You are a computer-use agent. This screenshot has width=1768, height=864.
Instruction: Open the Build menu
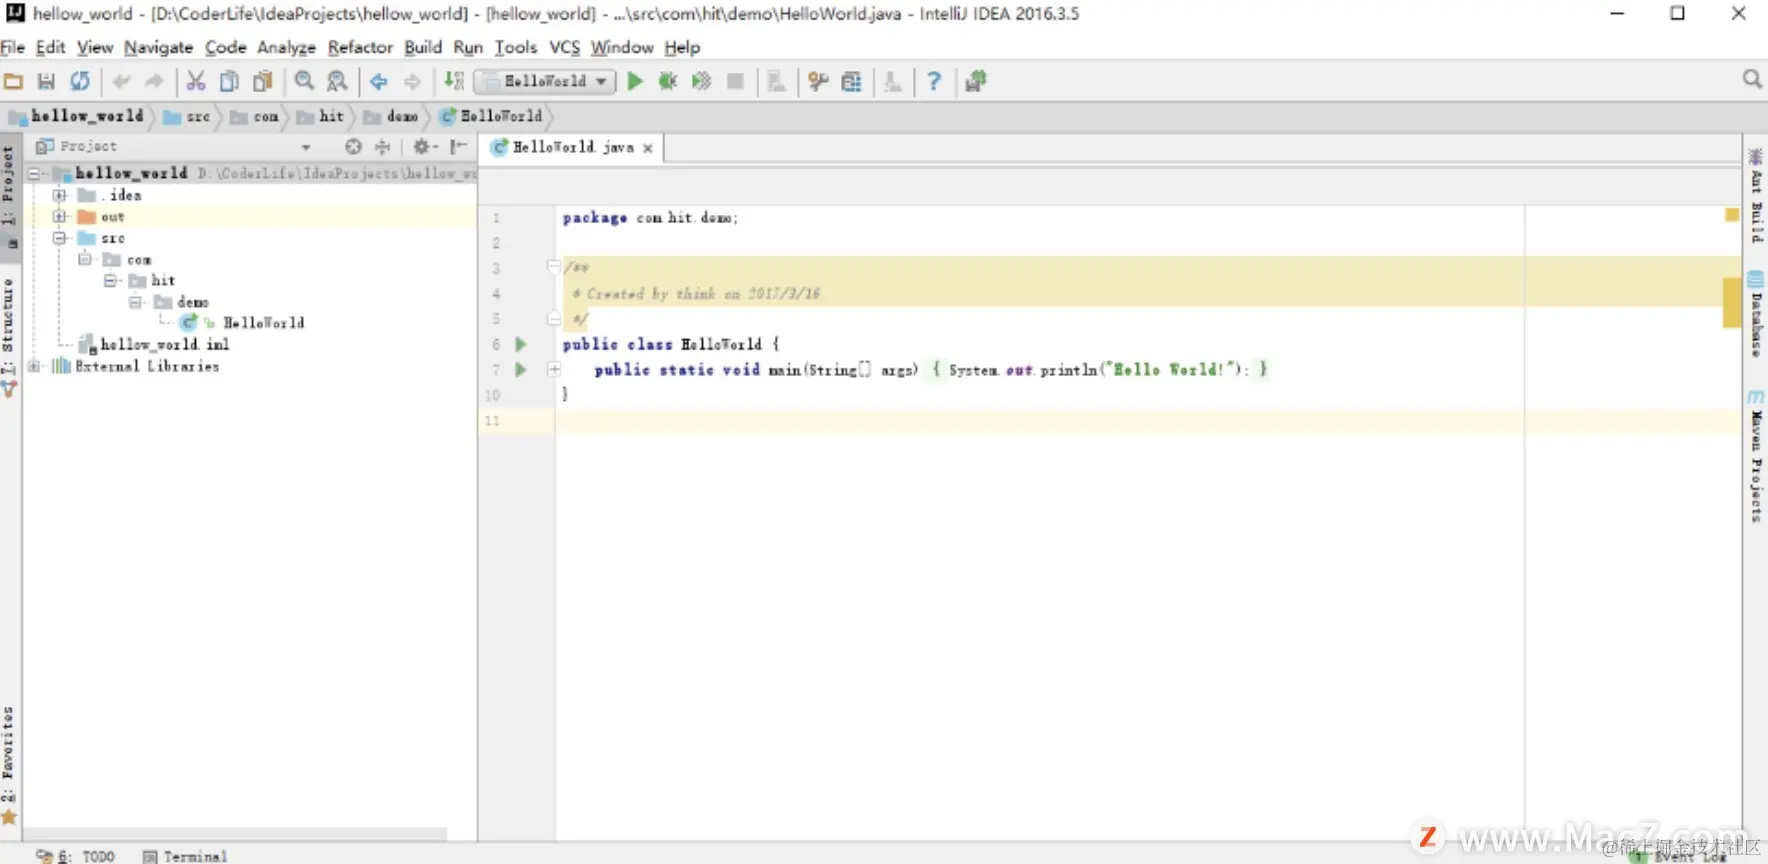pos(423,47)
